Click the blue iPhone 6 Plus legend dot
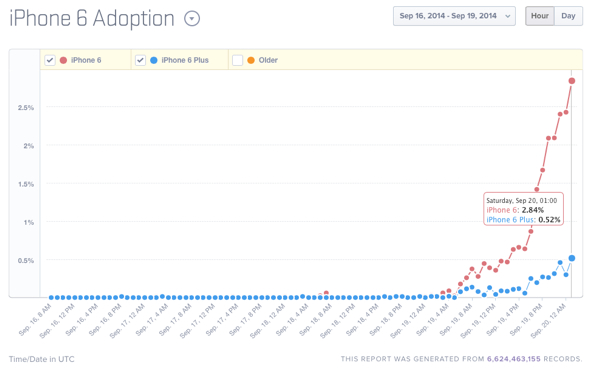The width and height of the screenshot is (590, 370). pos(154,60)
